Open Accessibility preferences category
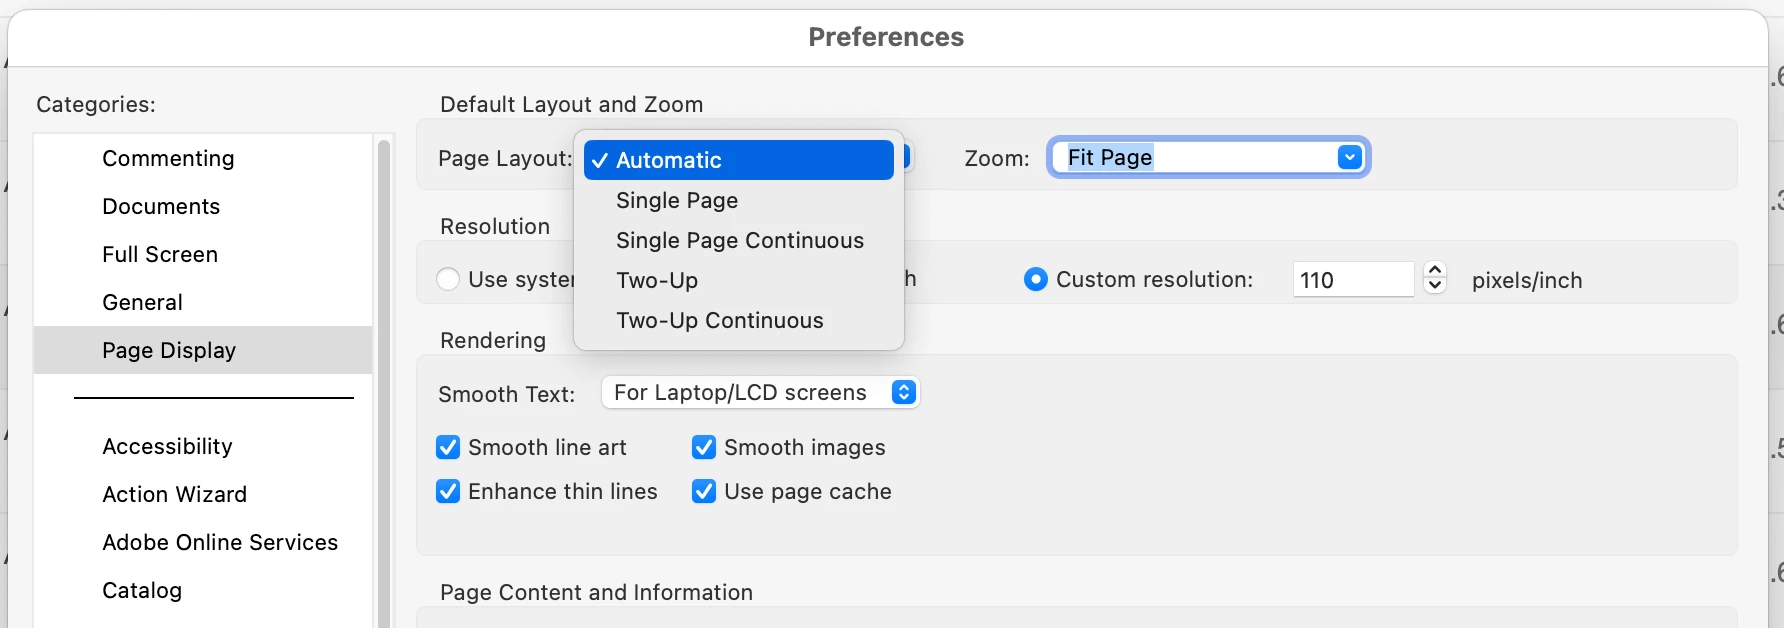The width and height of the screenshot is (1784, 628). (167, 447)
